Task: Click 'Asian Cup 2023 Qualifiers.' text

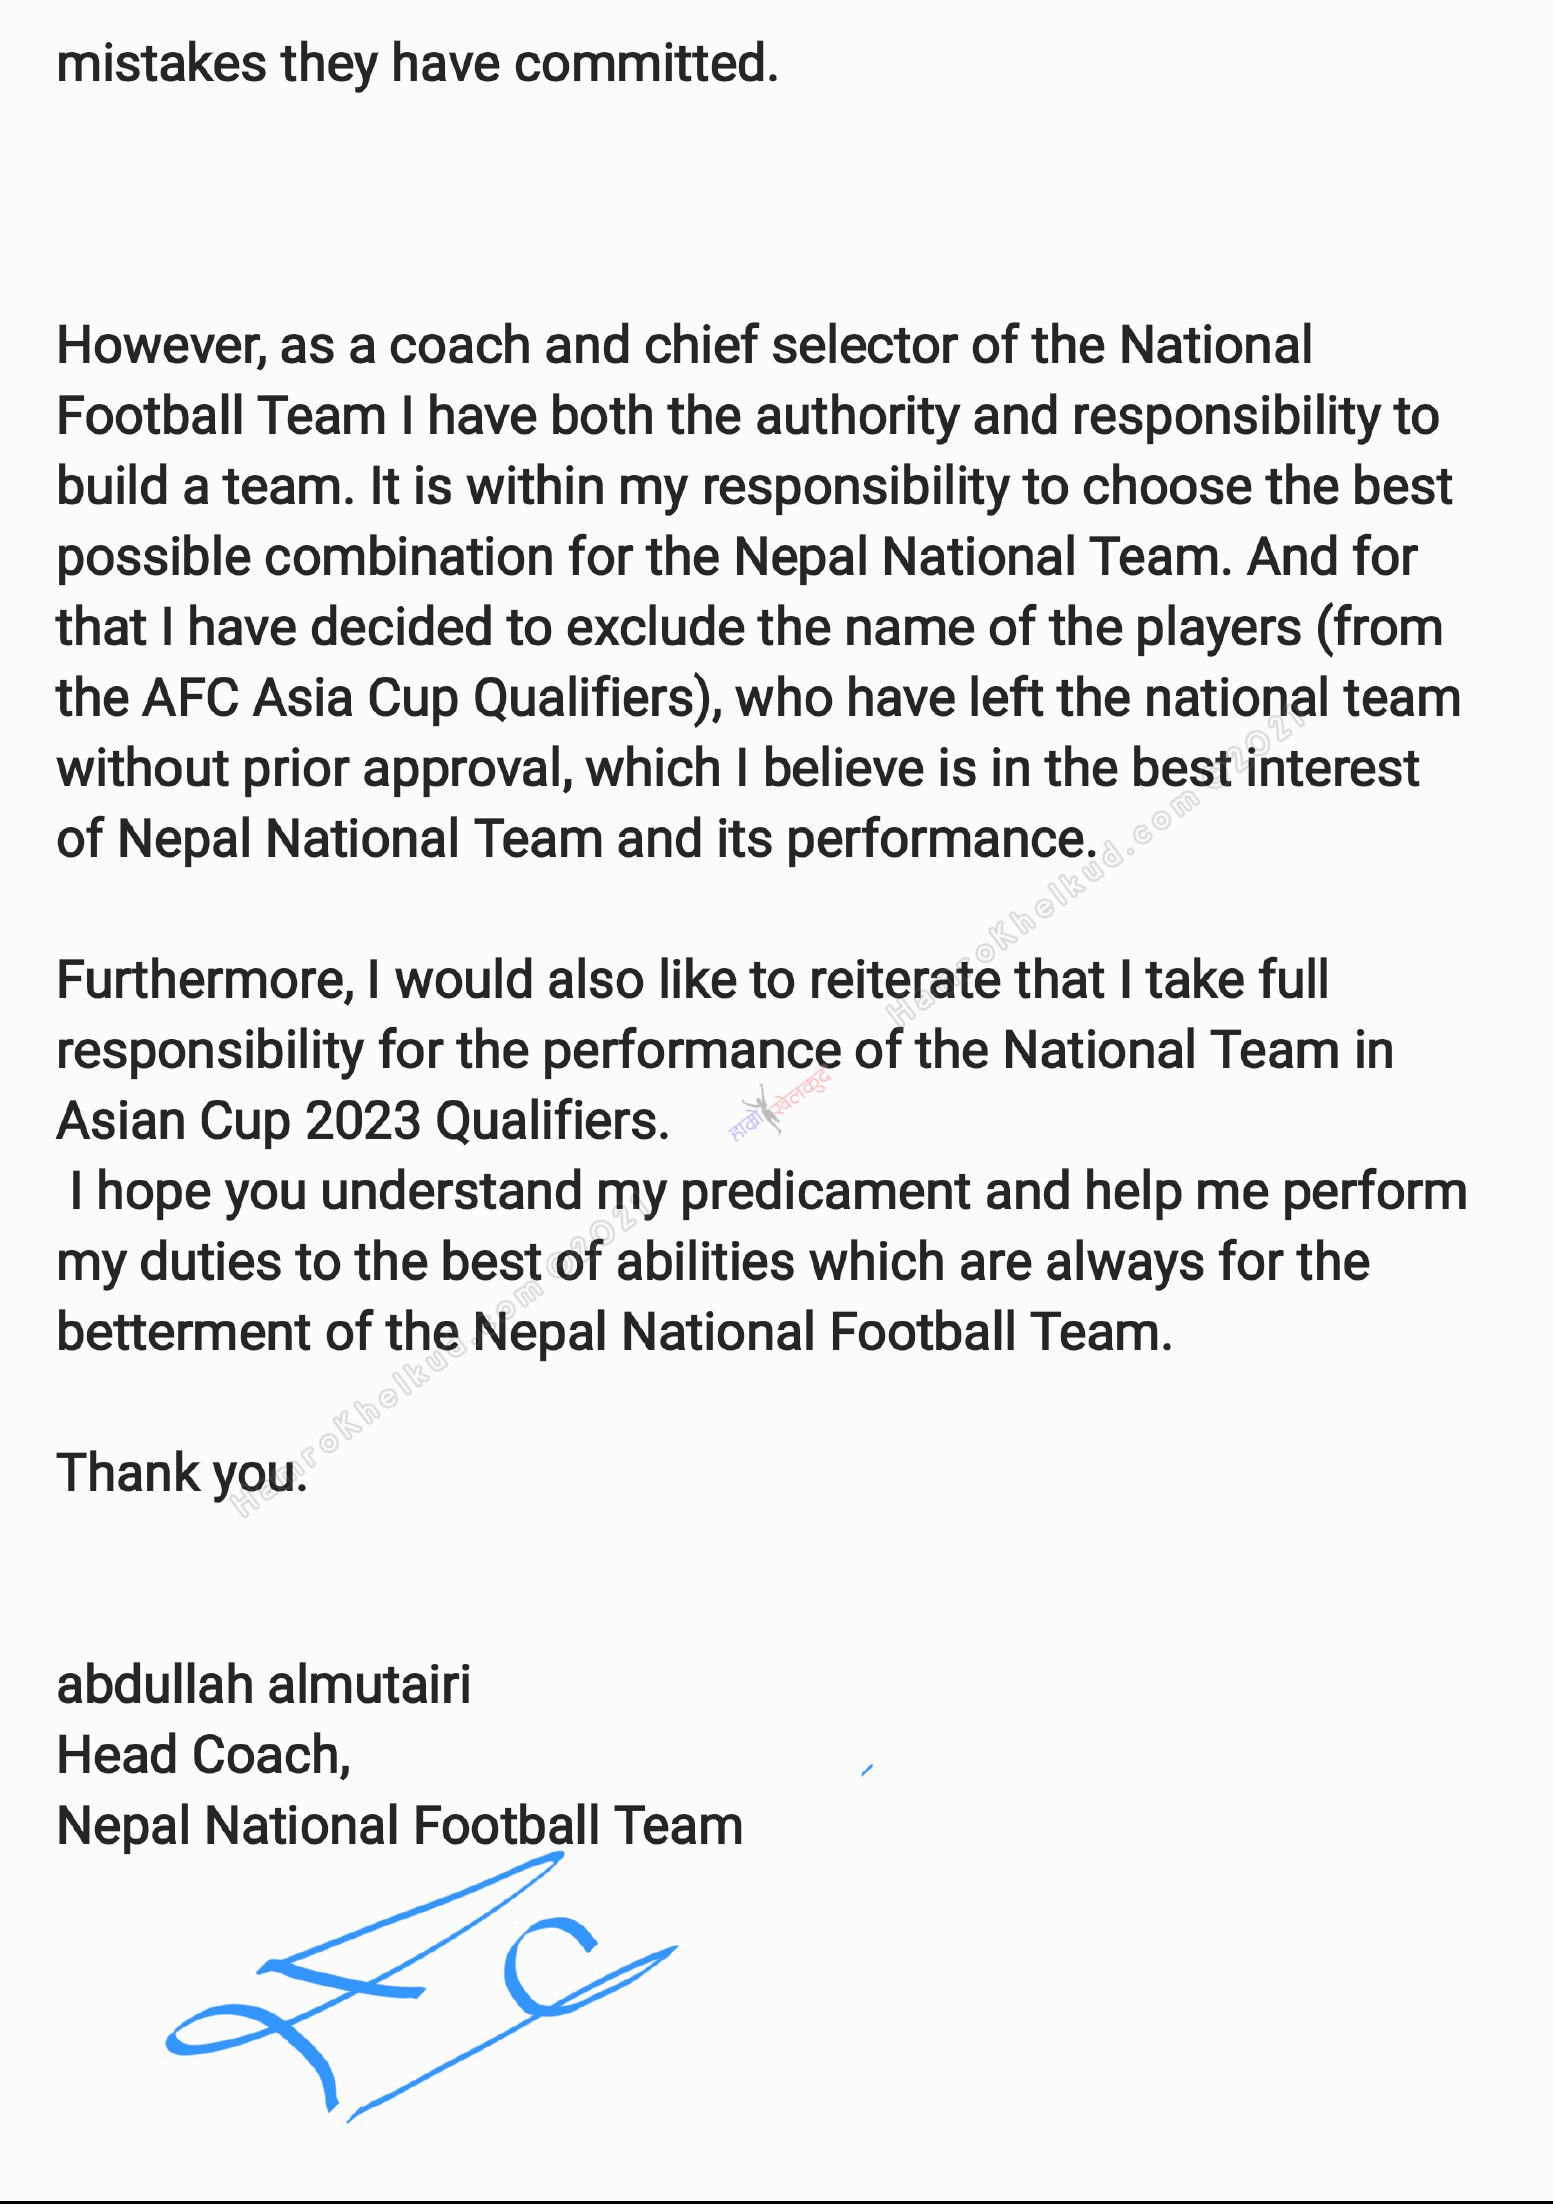Action: 362,1121
